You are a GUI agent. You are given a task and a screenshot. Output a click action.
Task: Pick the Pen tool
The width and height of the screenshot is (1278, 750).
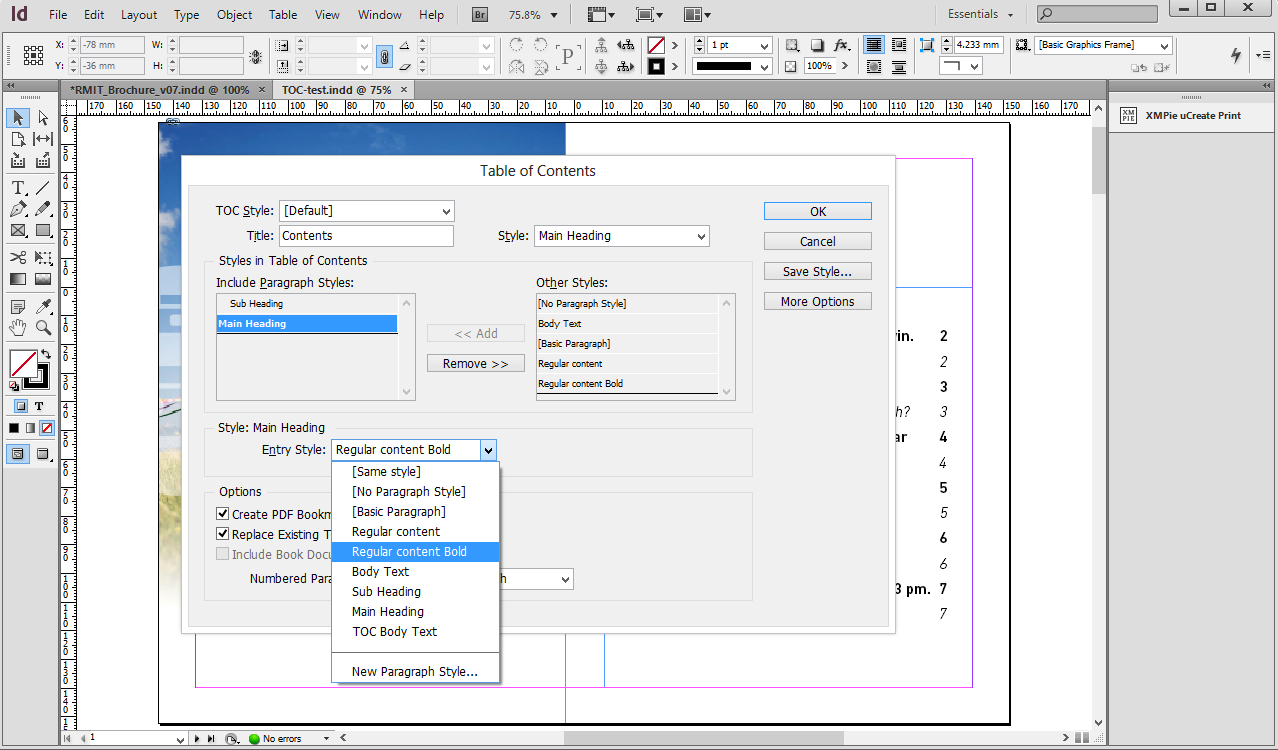coord(17,209)
